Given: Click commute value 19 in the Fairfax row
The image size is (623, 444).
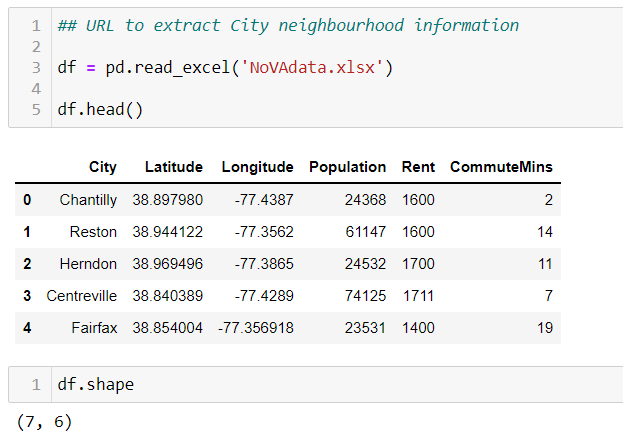Looking at the screenshot, I should point(545,328).
